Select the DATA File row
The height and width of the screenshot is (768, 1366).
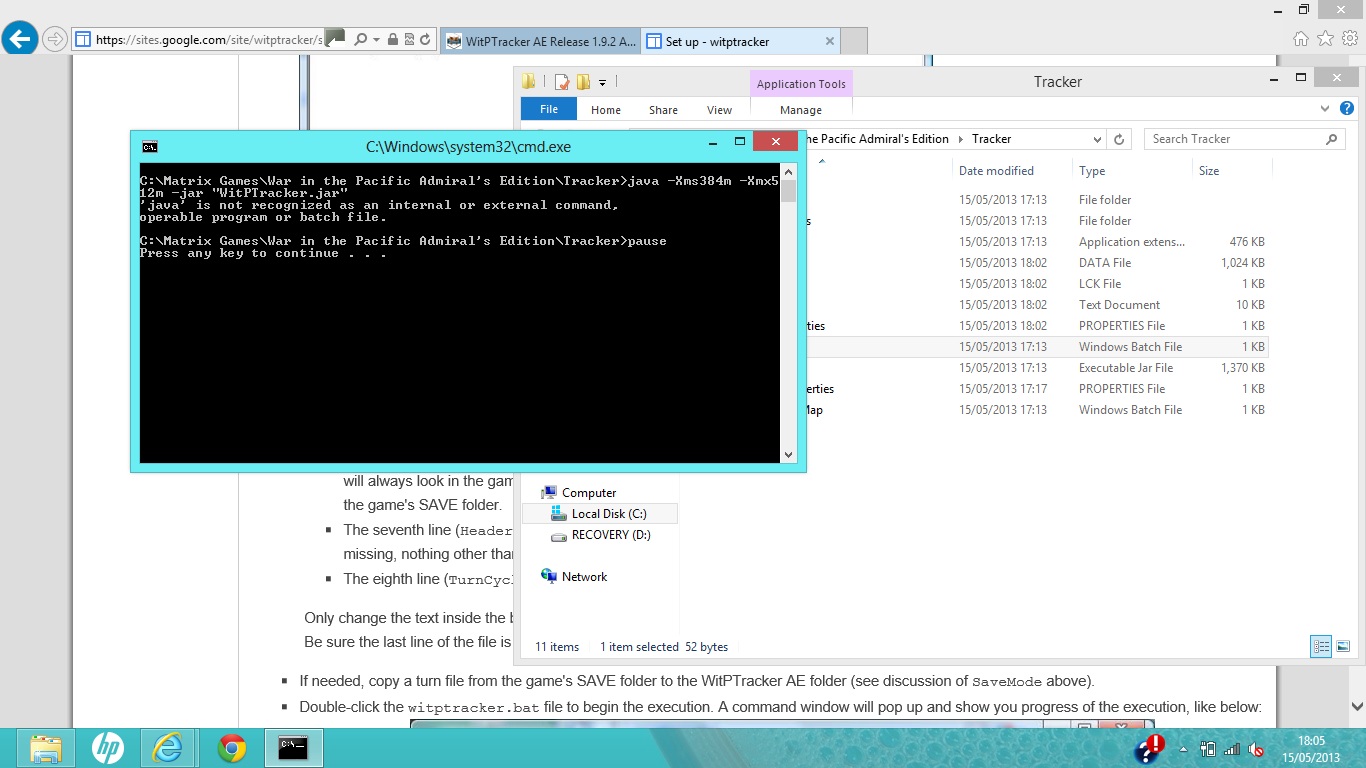point(1036,263)
